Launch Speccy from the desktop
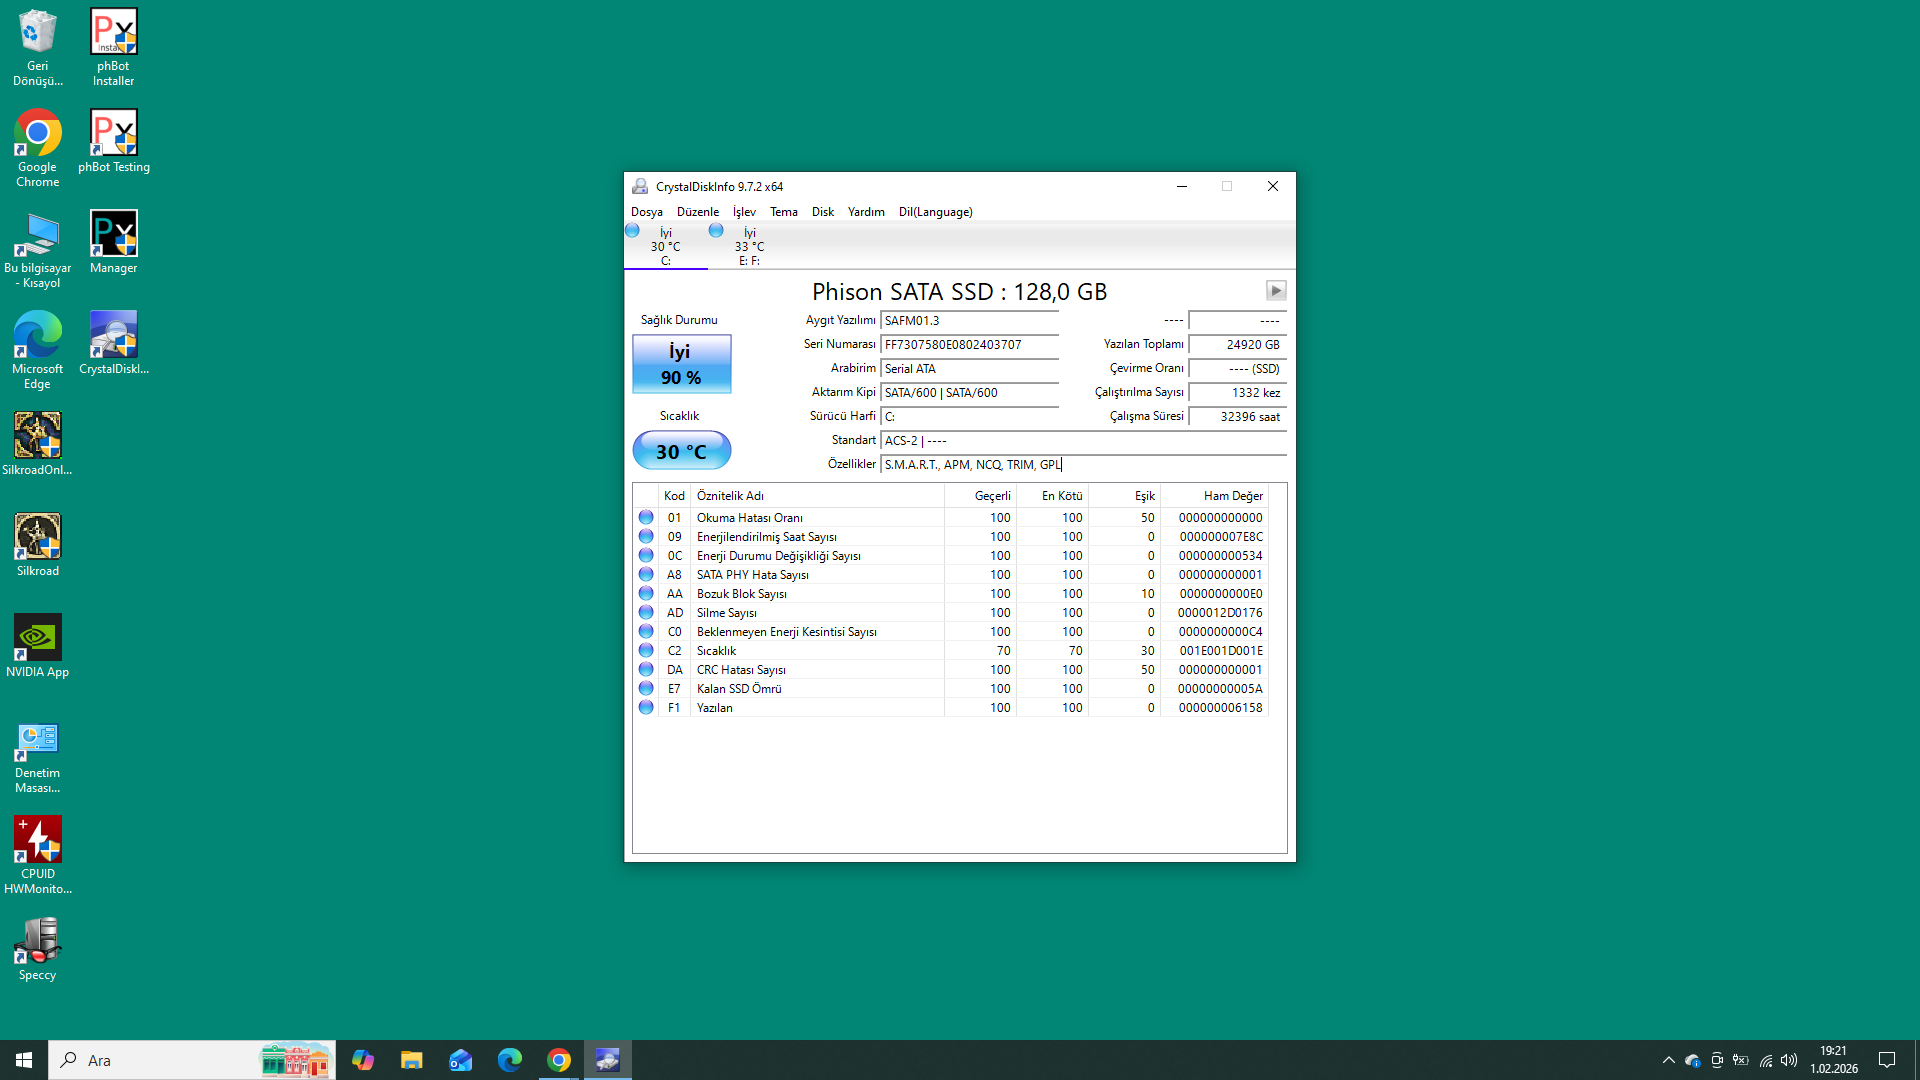1920x1080 pixels. [x=38, y=948]
